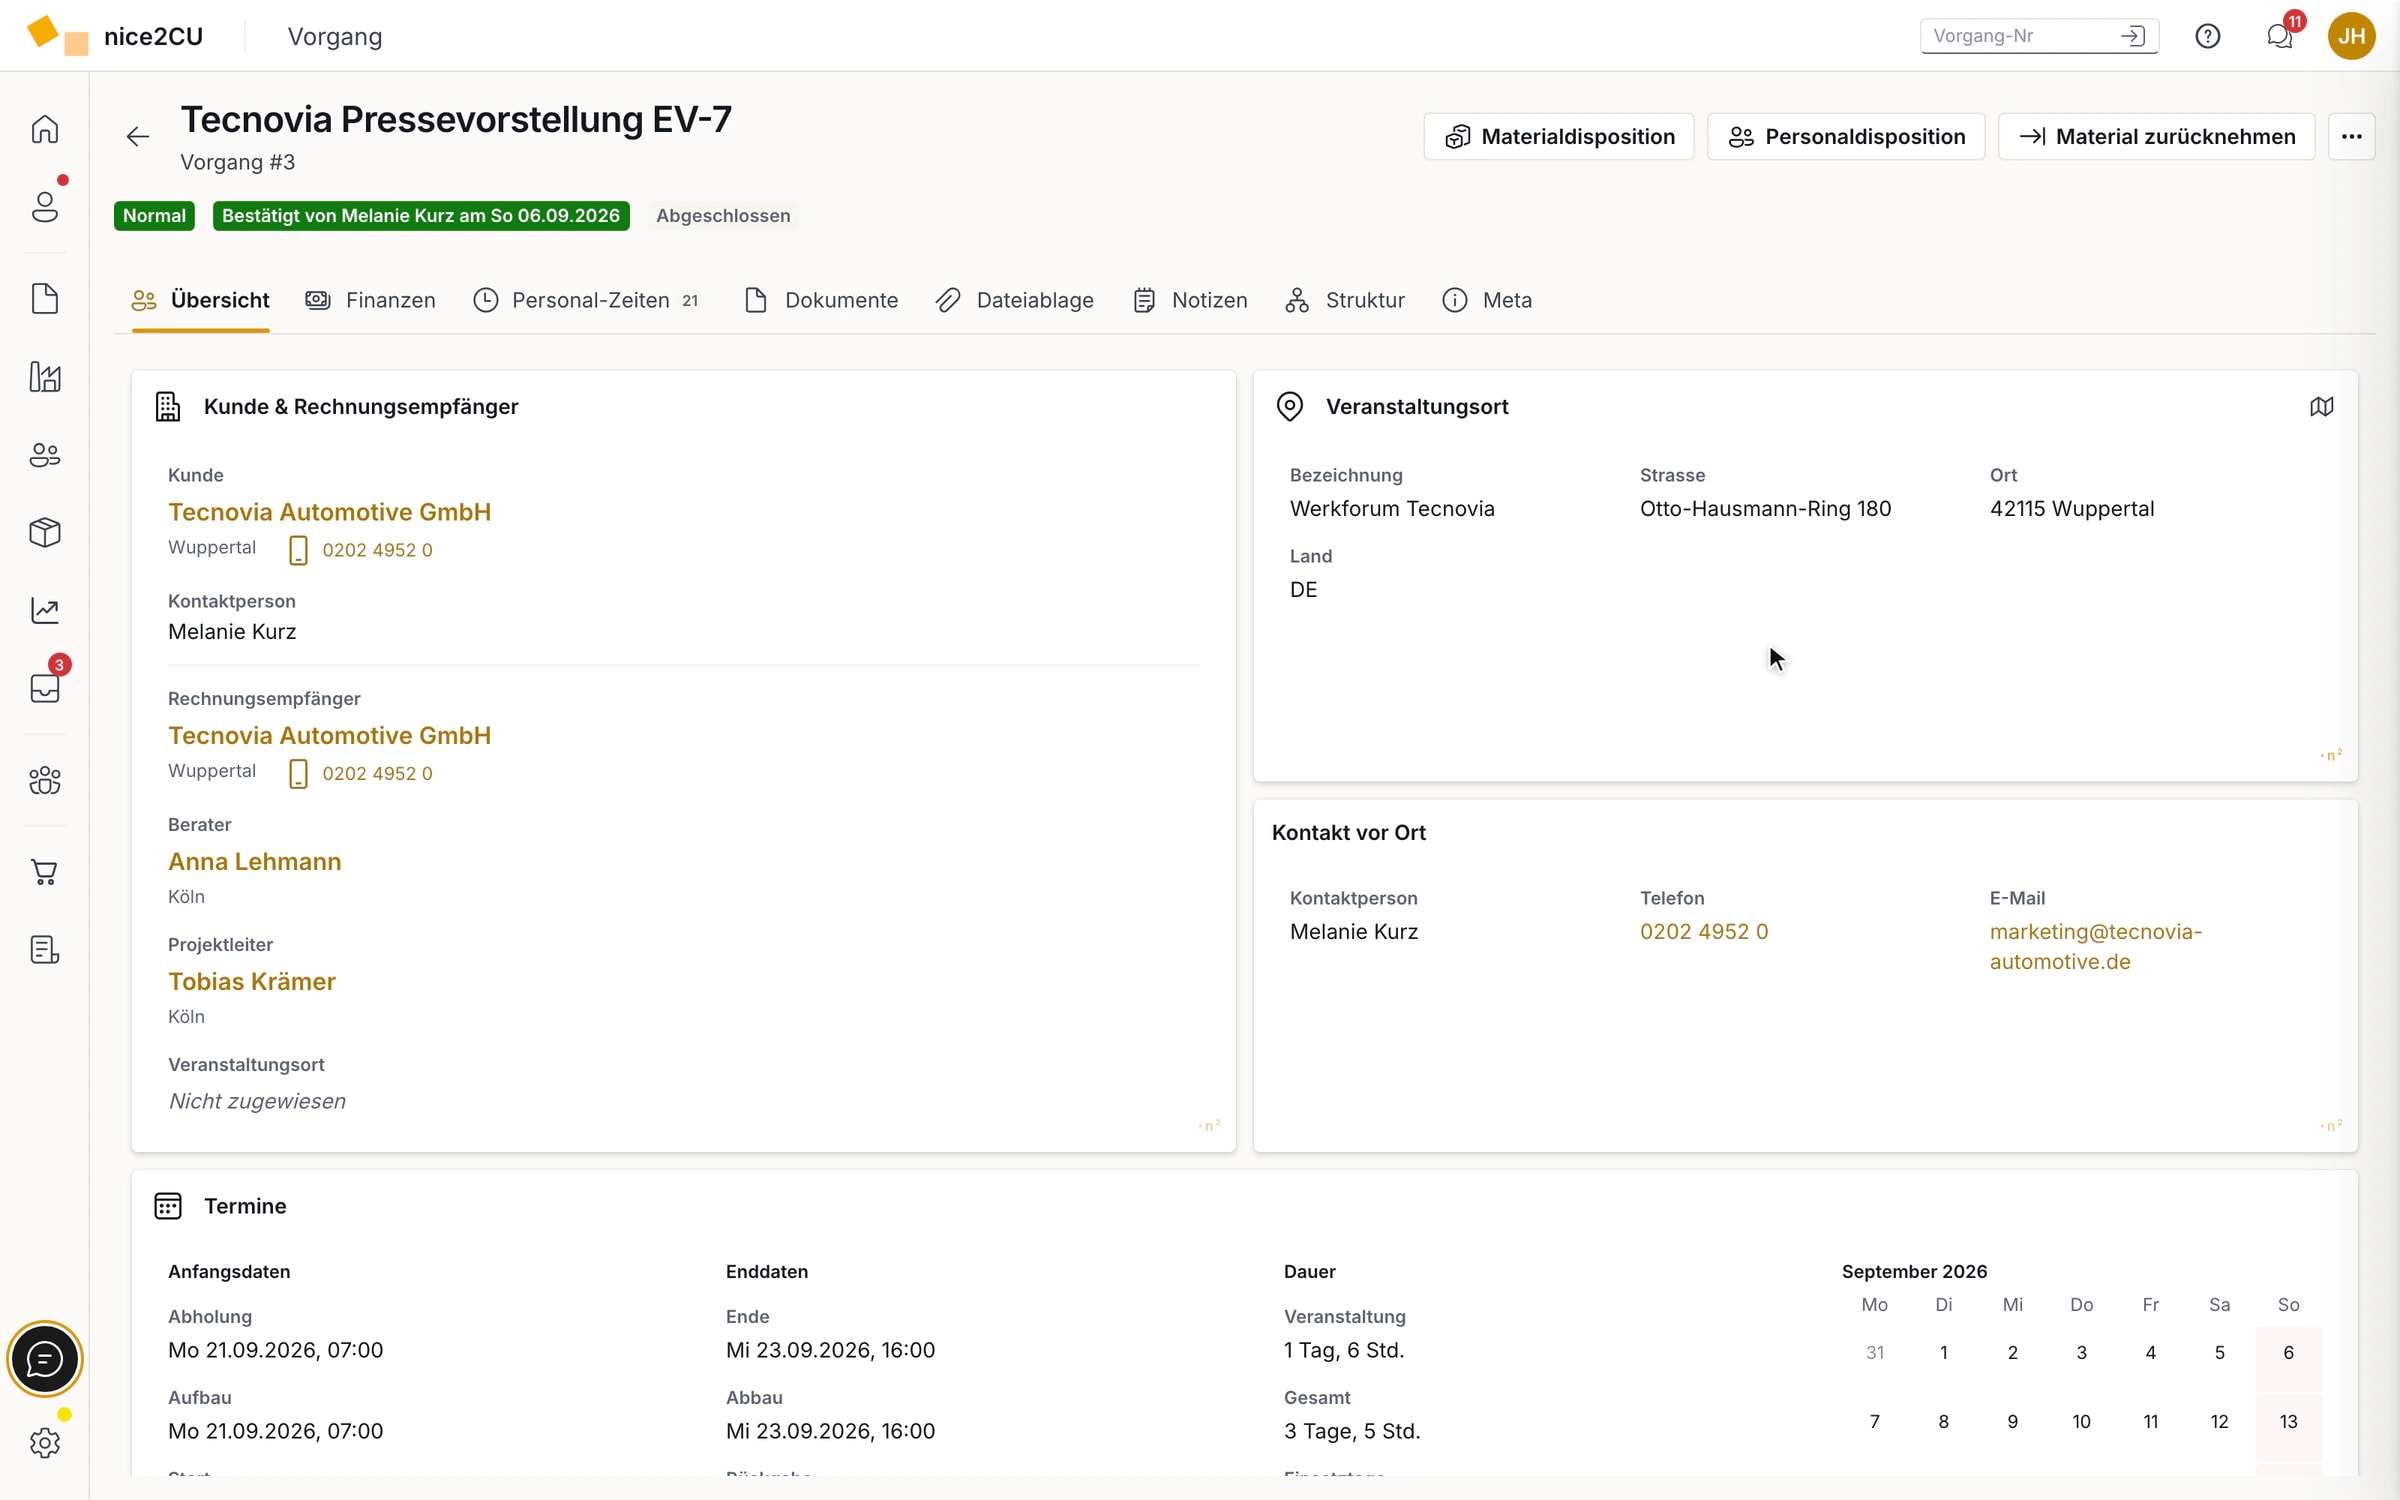Open Tecnovia Automotive GmbH under Rechnungsempfänger
Viewport: 2400px width, 1500px height.
tap(329, 736)
